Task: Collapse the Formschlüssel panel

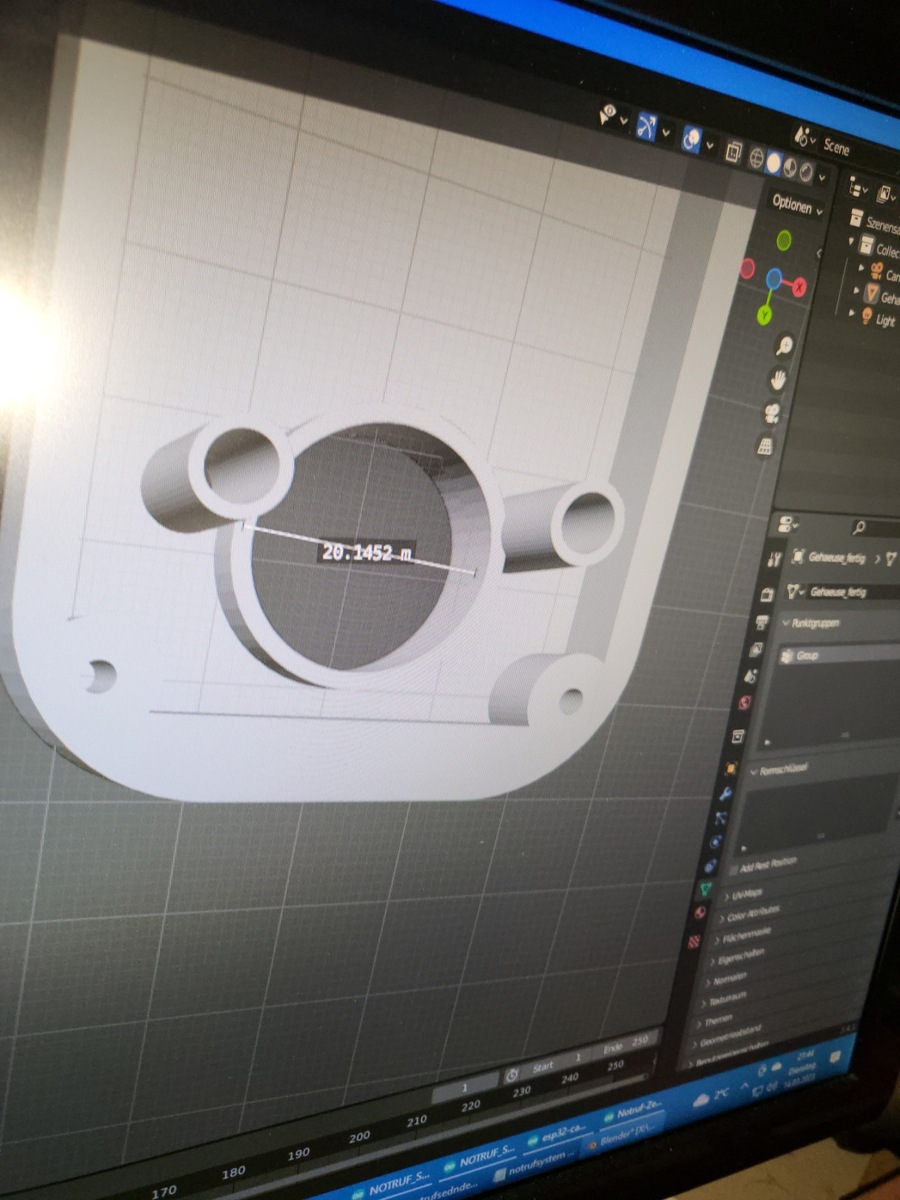Action: tap(755, 772)
